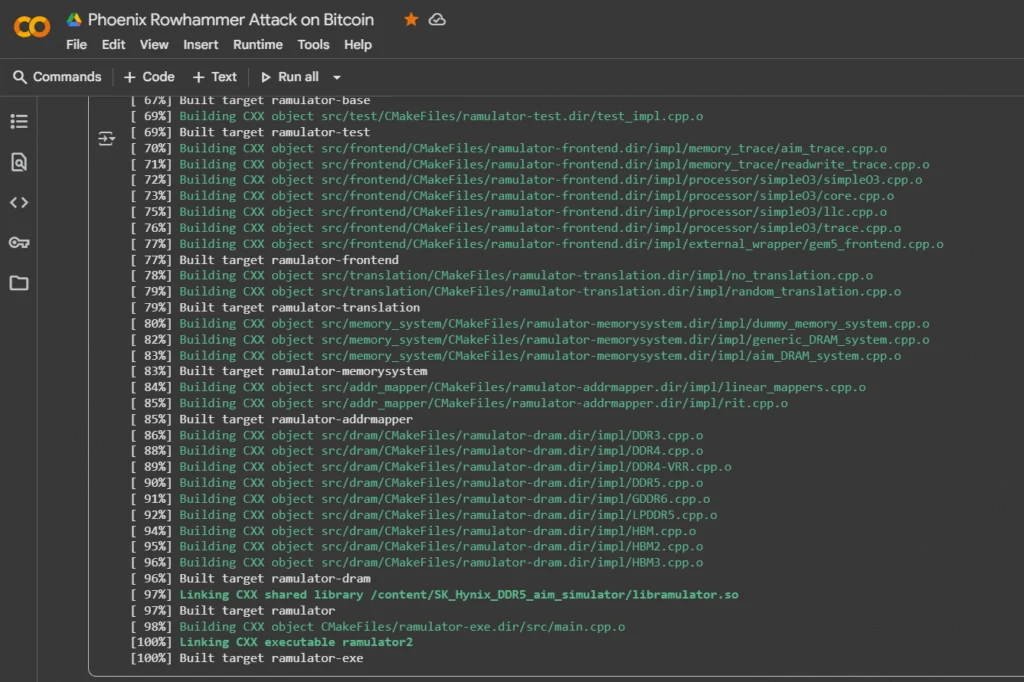Click the linear_mappers.cpp.o build output line
This screenshot has height=682, width=1024.
click(x=498, y=387)
